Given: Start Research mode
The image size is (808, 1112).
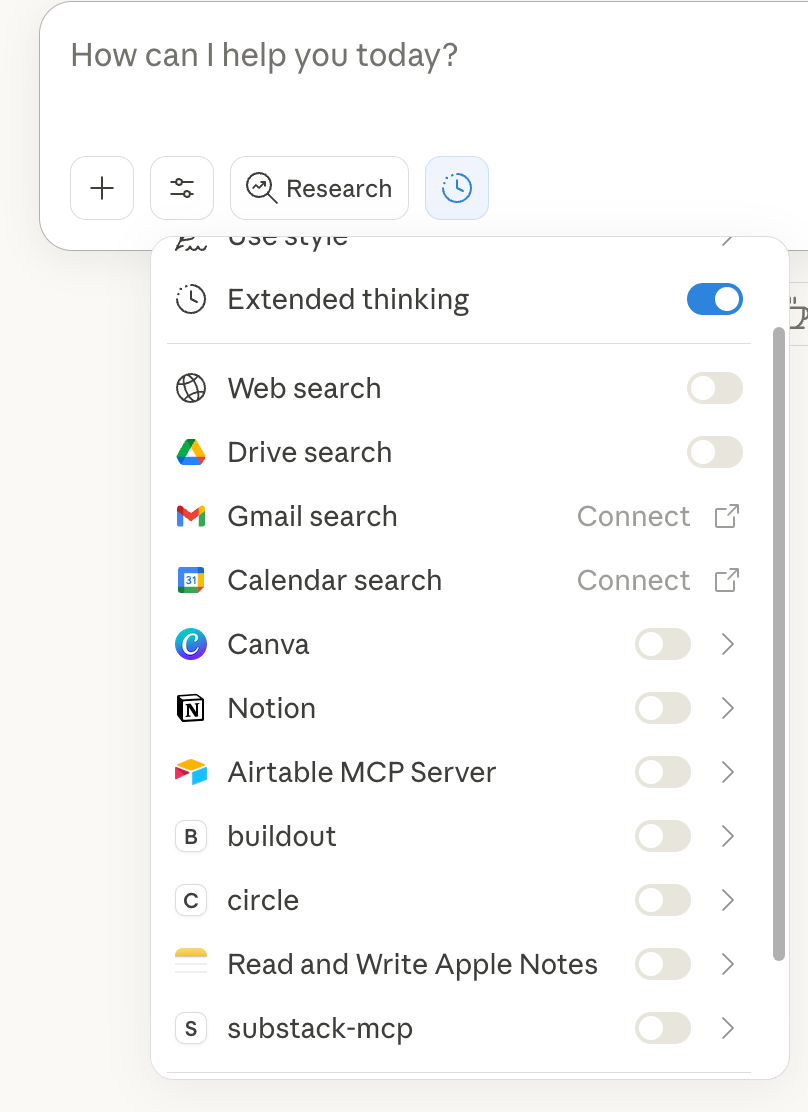Looking at the screenshot, I should point(319,188).
